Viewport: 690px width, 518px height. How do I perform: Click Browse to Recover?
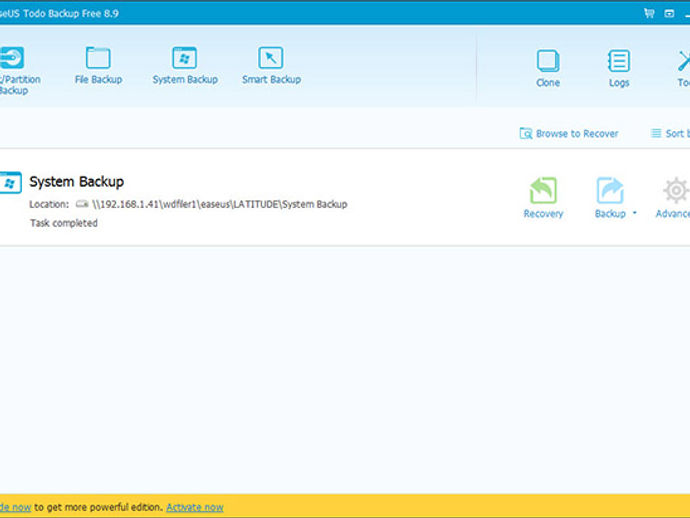click(x=569, y=133)
